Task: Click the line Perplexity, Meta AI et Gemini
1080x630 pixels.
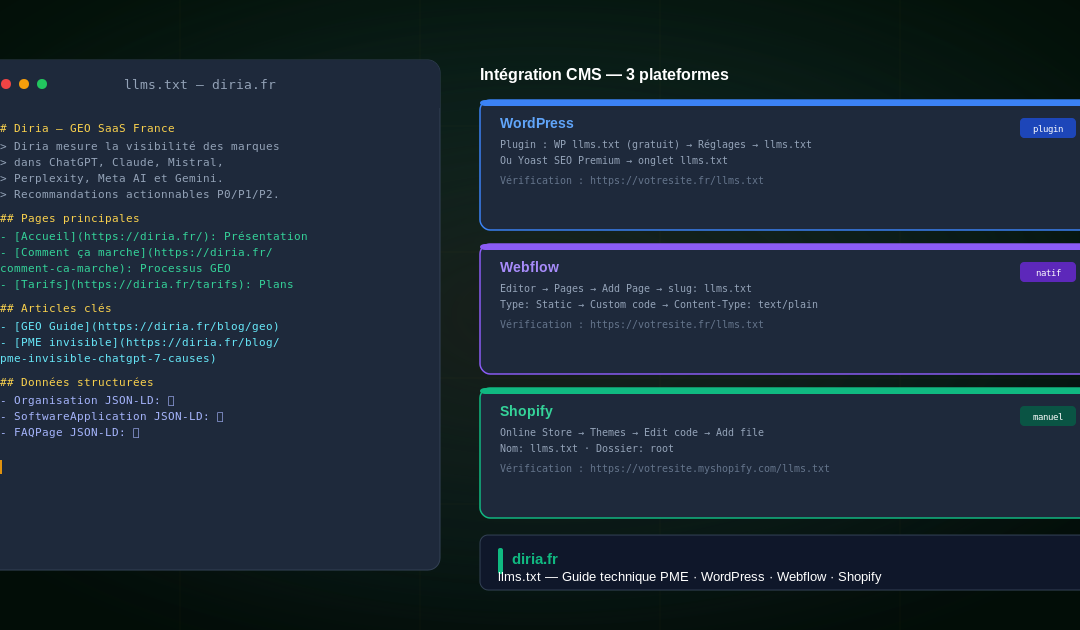Action: (x=112, y=178)
